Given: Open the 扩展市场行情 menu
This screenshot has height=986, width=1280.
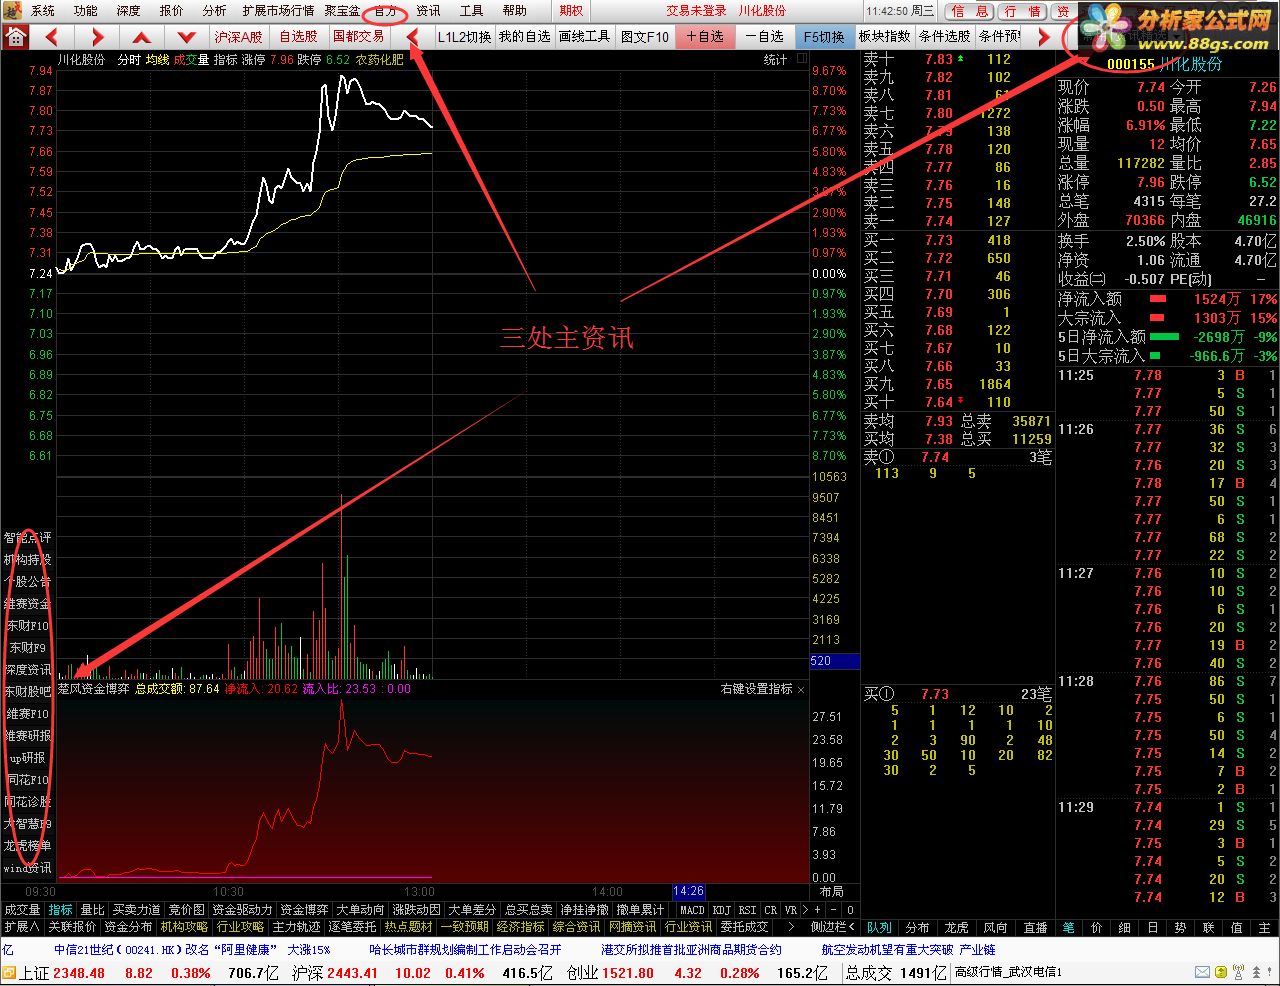Looking at the screenshot, I should 278,11.
